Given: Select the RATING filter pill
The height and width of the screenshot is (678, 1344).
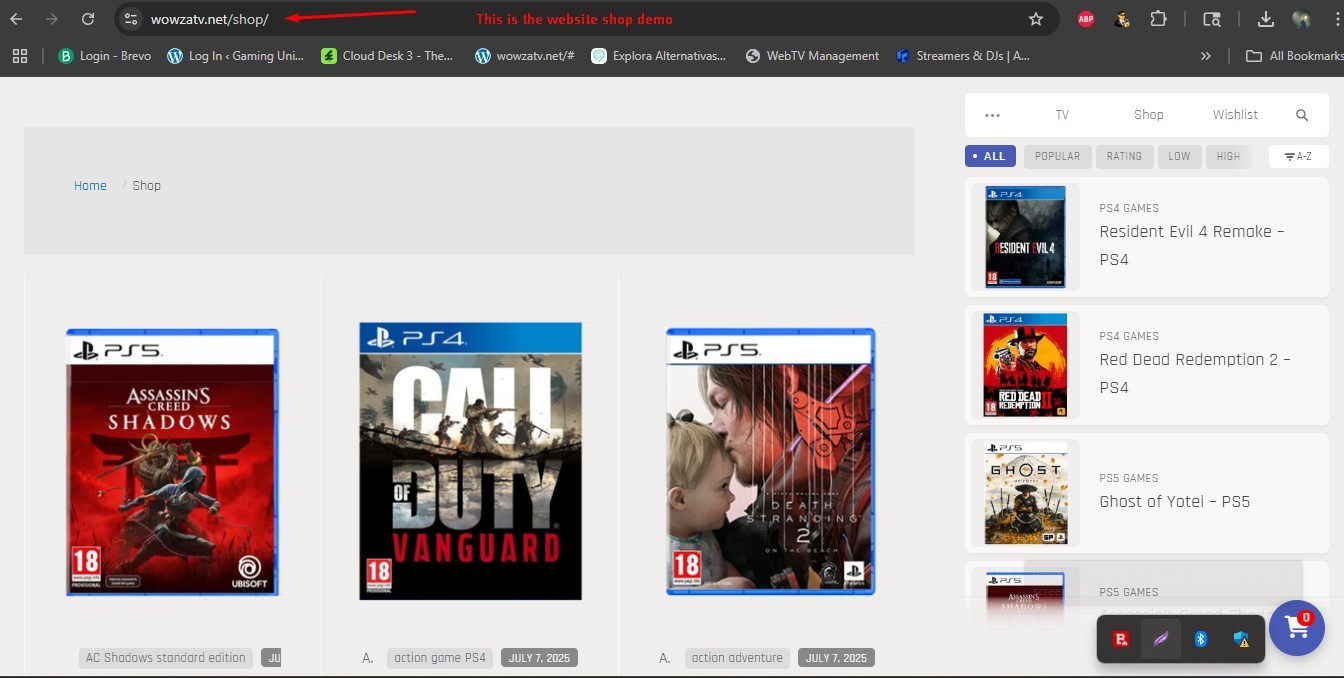Looking at the screenshot, I should [1124, 156].
